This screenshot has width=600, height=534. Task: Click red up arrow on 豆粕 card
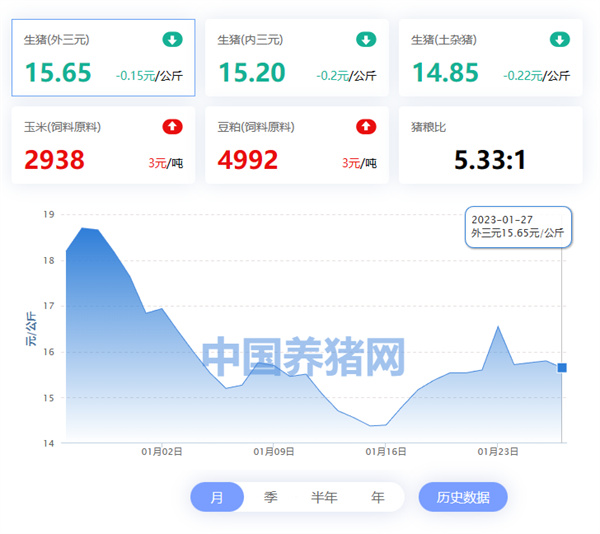click(x=366, y=127)
